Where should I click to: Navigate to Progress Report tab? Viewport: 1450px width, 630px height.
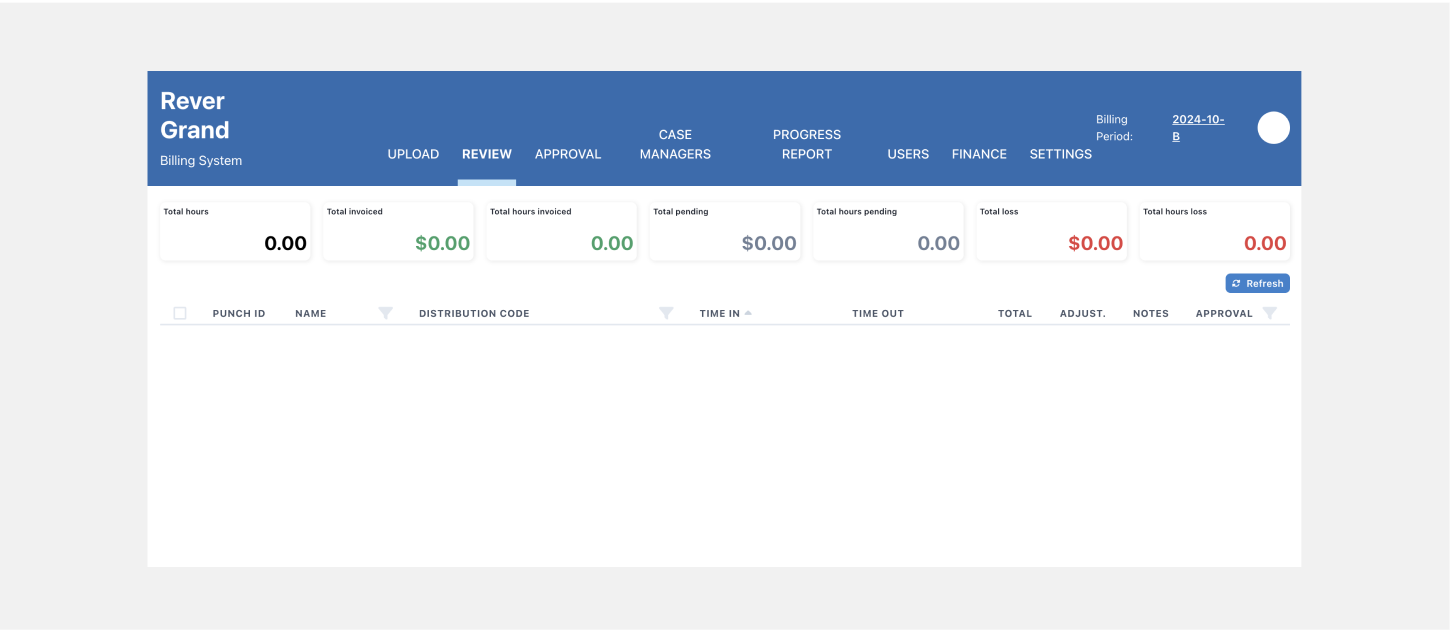click(807, 144)
